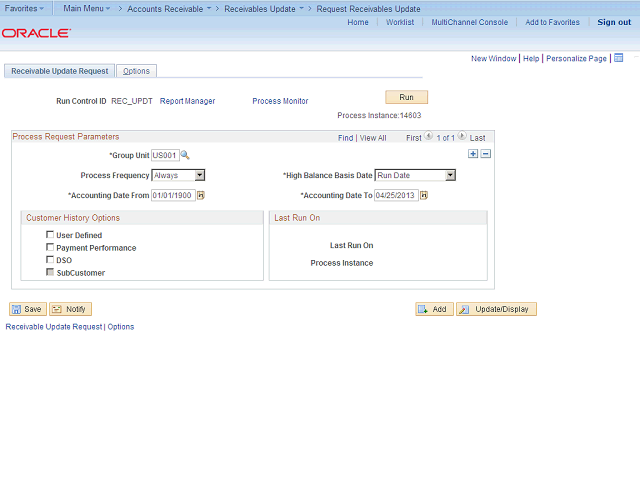The image size is (640, 480).
Task: Focus the Accounting Date From field
Action: tap(173, 196)
